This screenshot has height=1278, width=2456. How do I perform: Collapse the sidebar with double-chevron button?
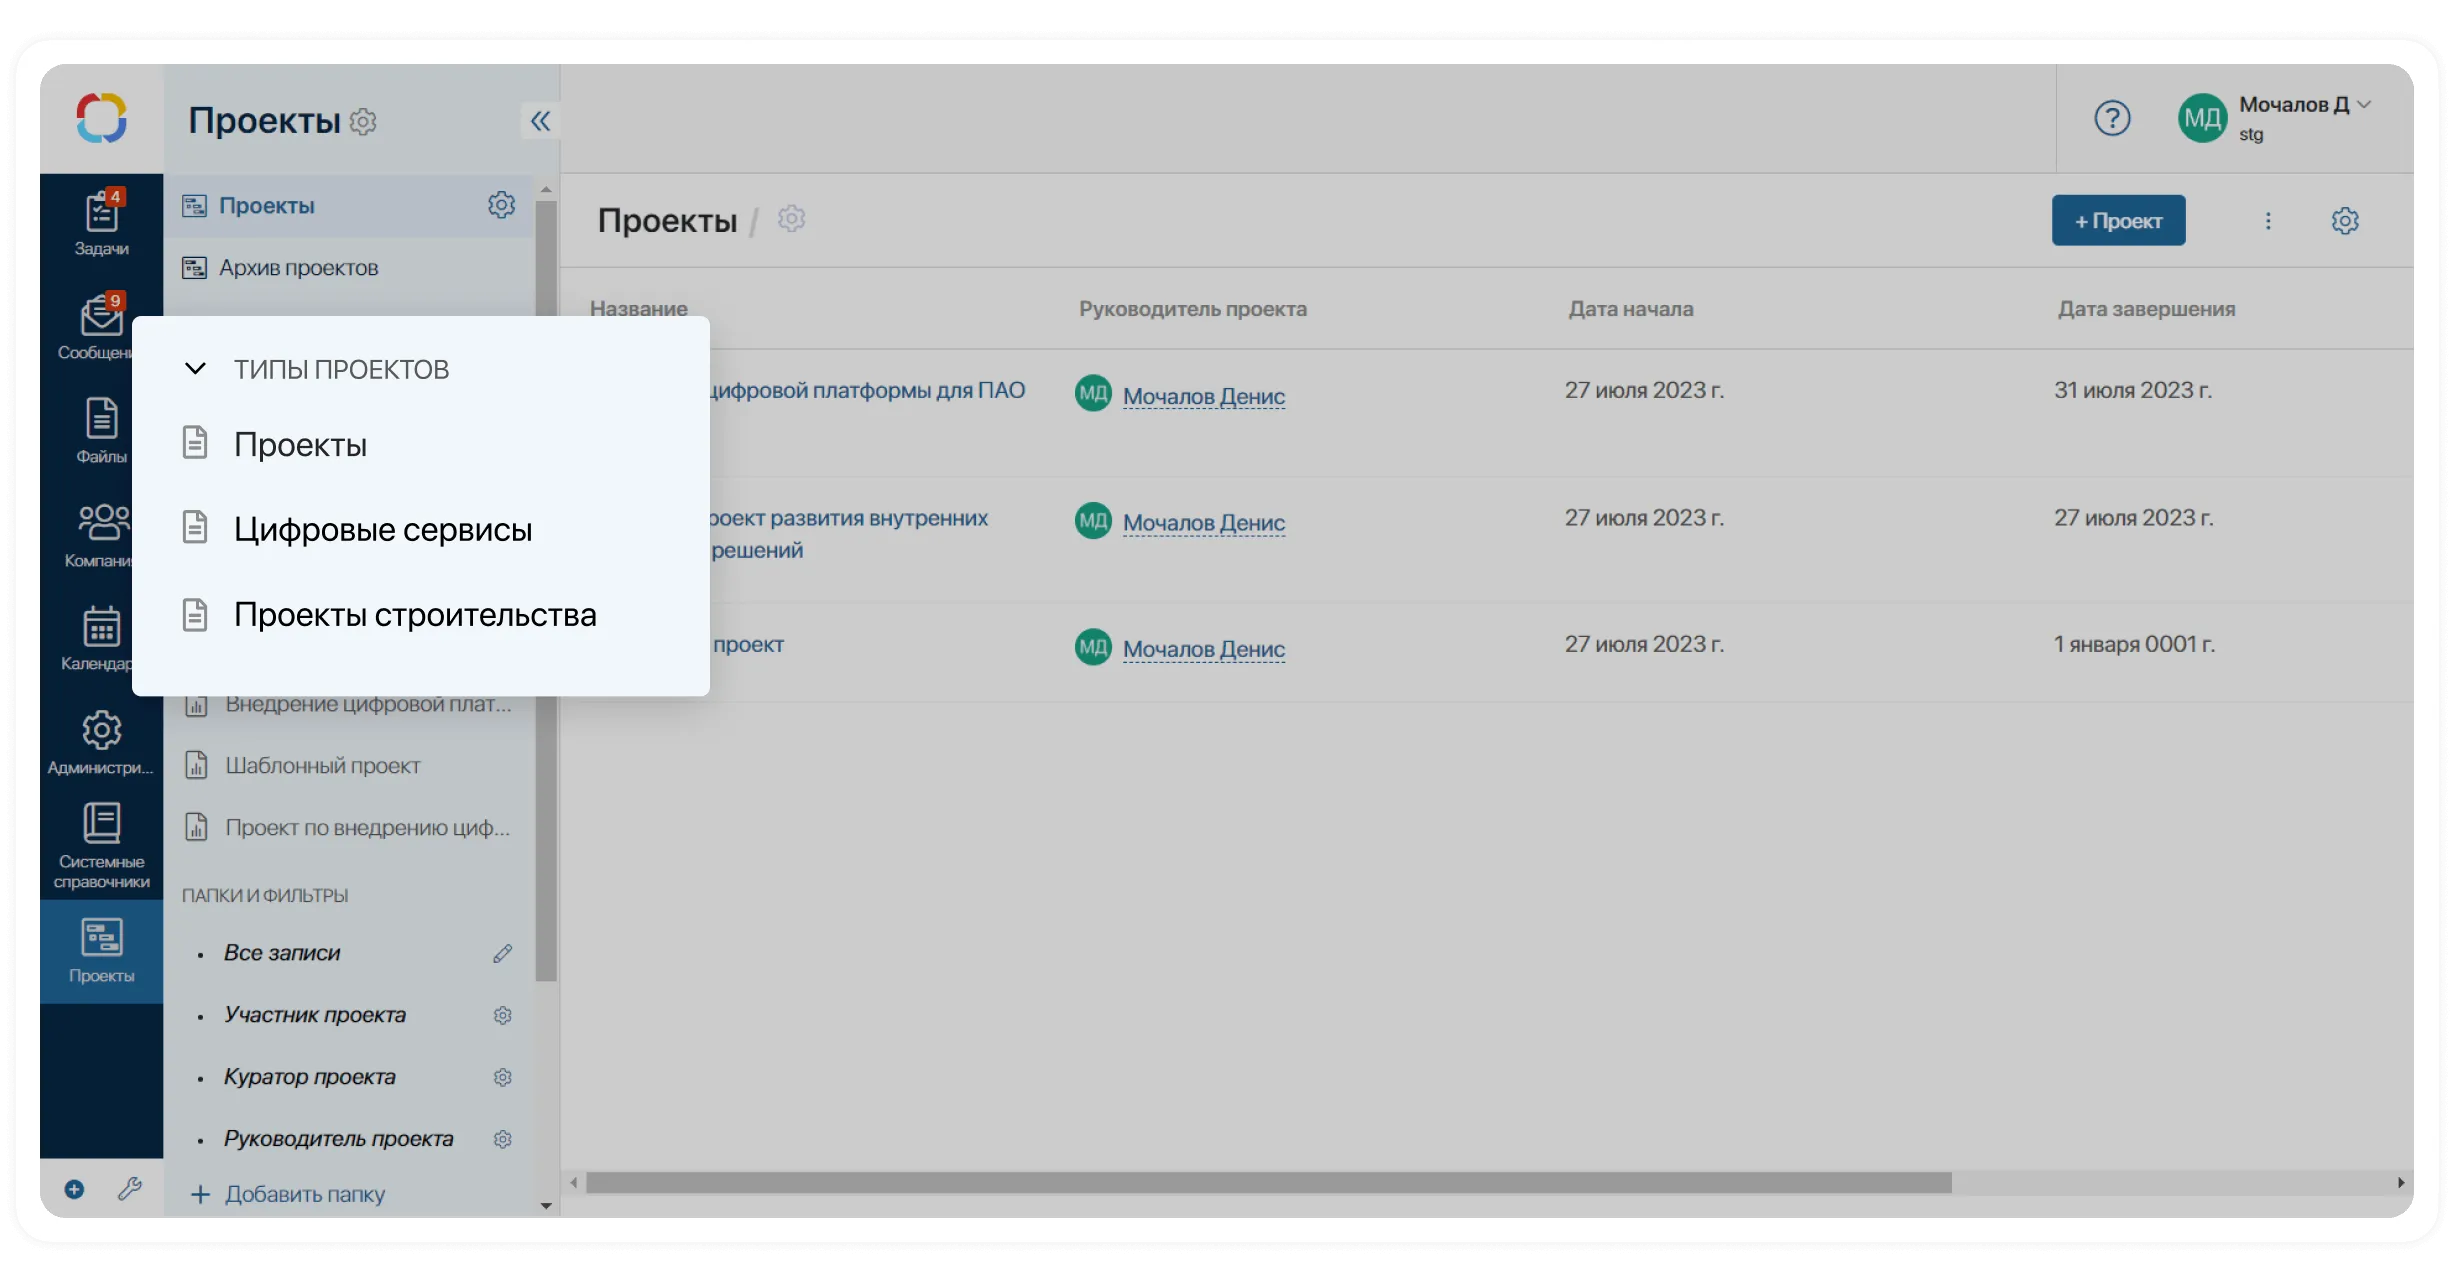pyautogui.click(x=540, y=121)
